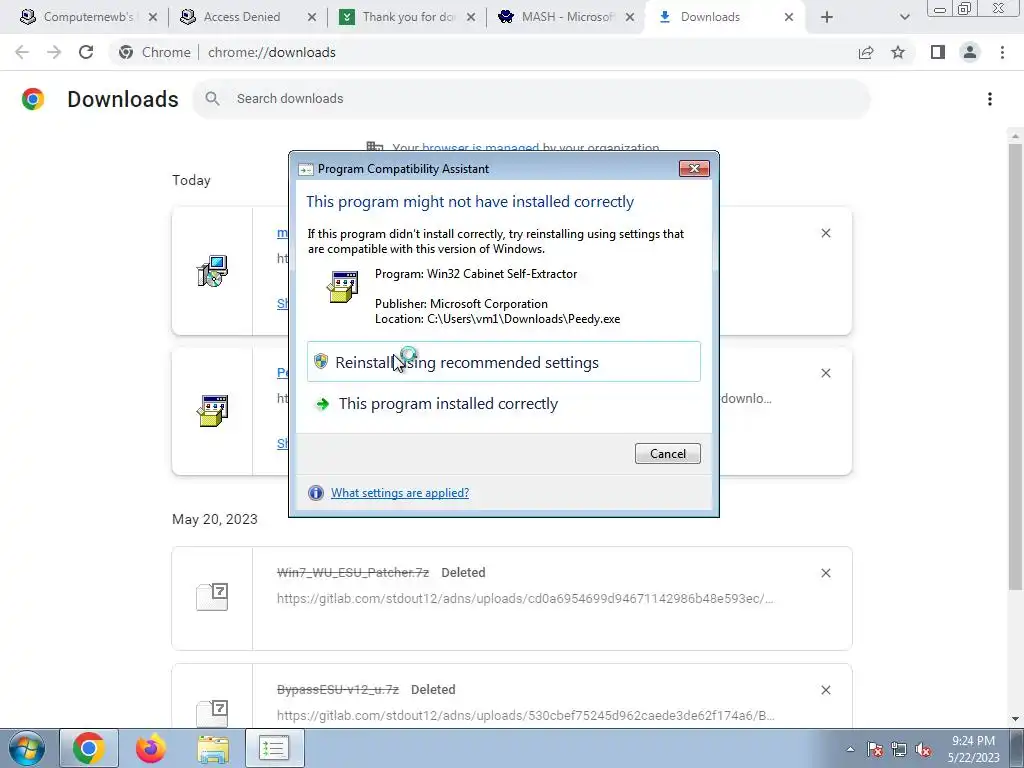Reload the downloads page
The width and height of the screenshot is (1024, 768).
(86, 52)
